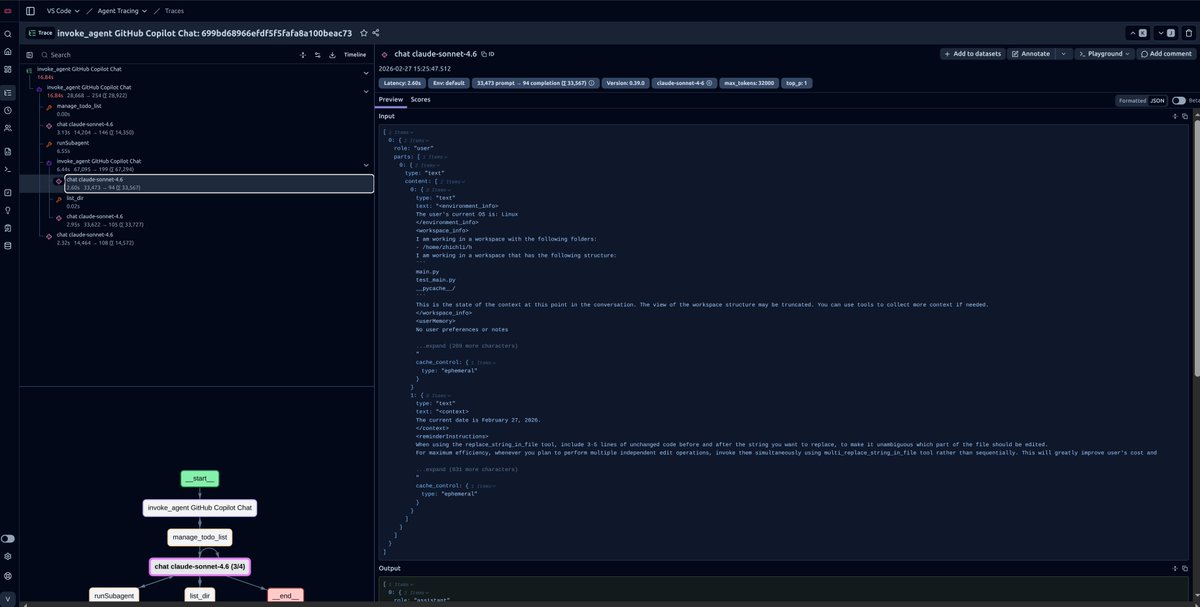
Task: Open the Agent Tracing breadcrumb dropdown
Action: pos(122,11)
